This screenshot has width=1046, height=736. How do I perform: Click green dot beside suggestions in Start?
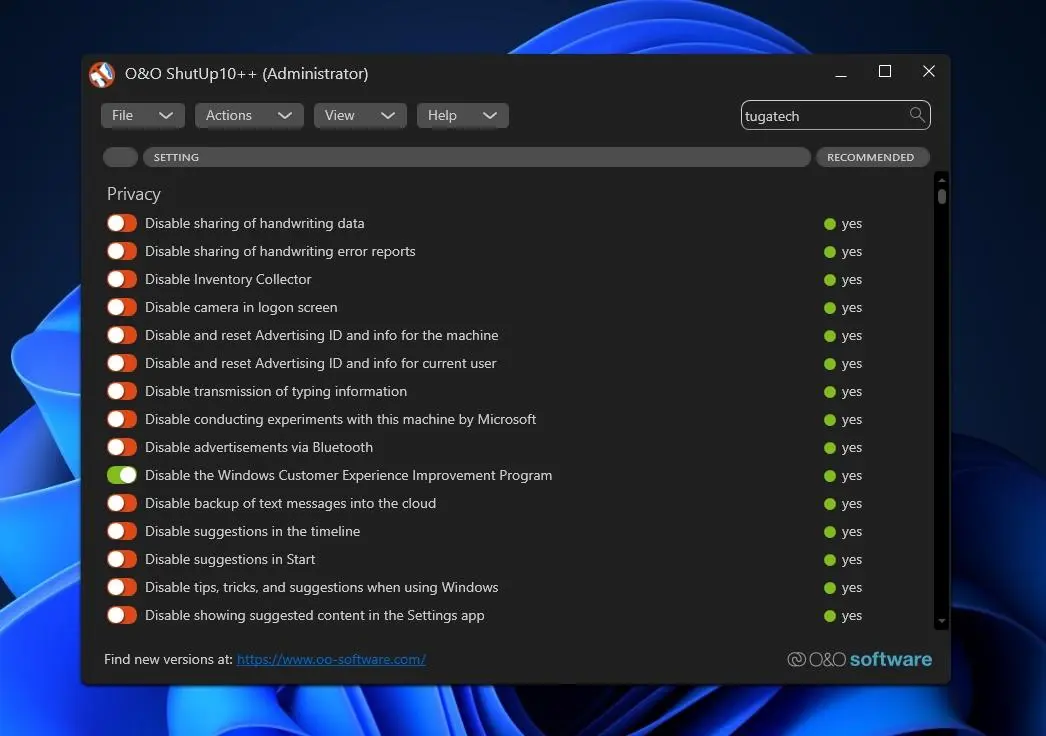tap(830, 561)
